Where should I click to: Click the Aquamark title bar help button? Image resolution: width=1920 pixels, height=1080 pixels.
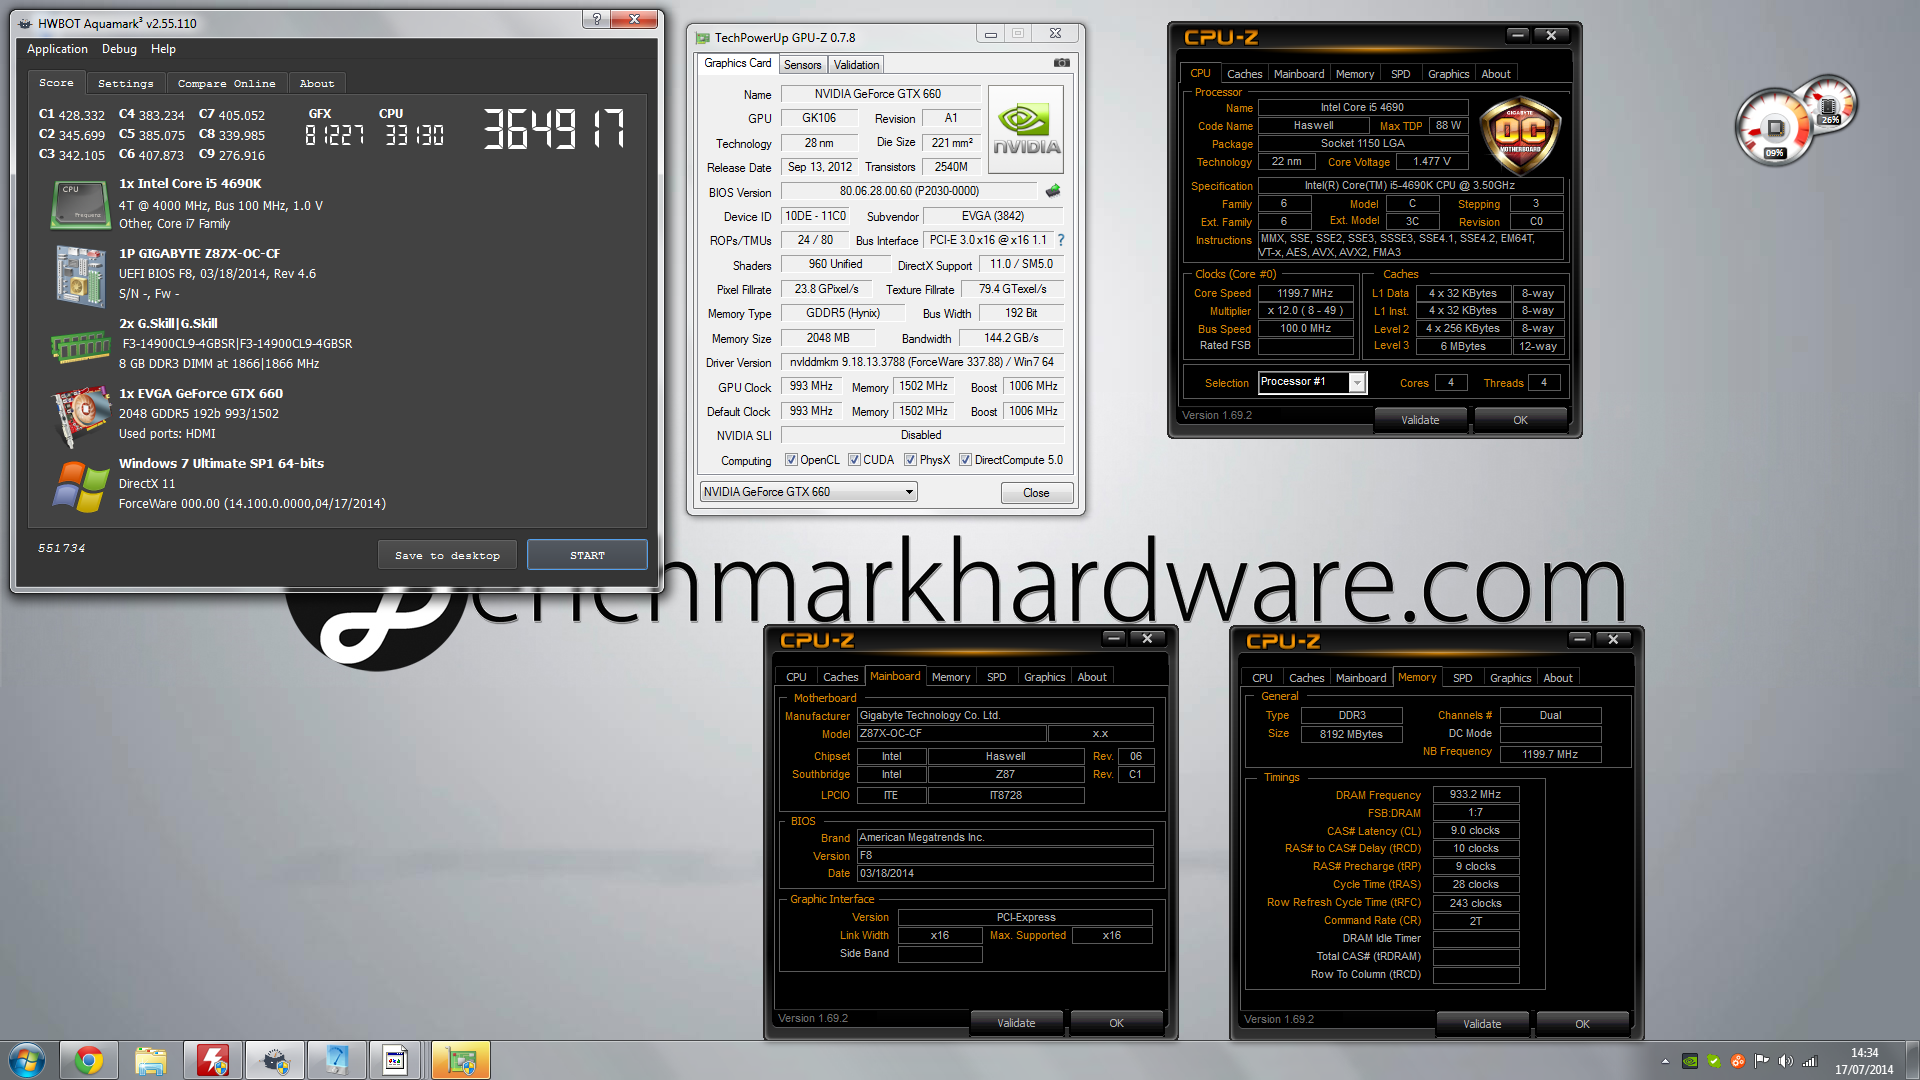tap(597, 19)
